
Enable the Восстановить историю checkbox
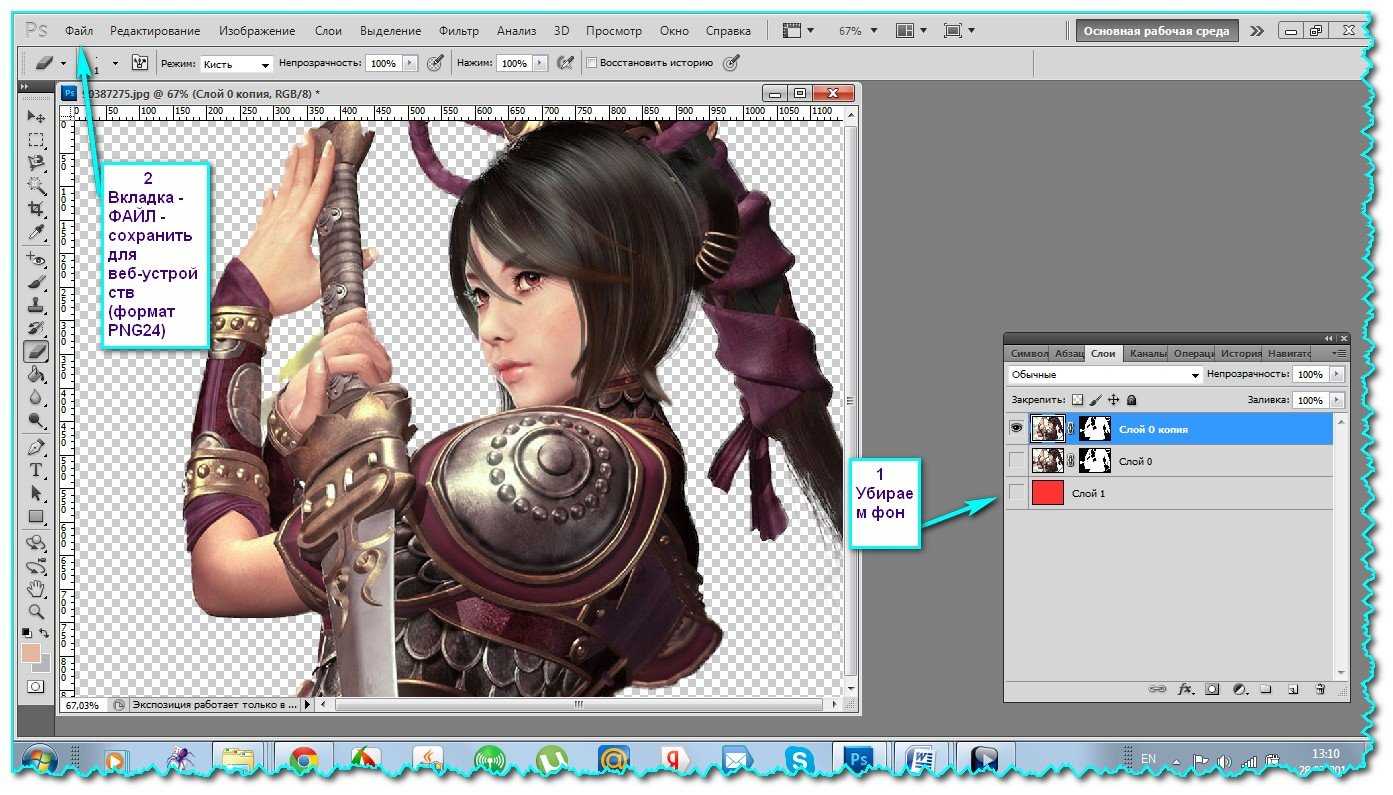click(x=591, y=63)
